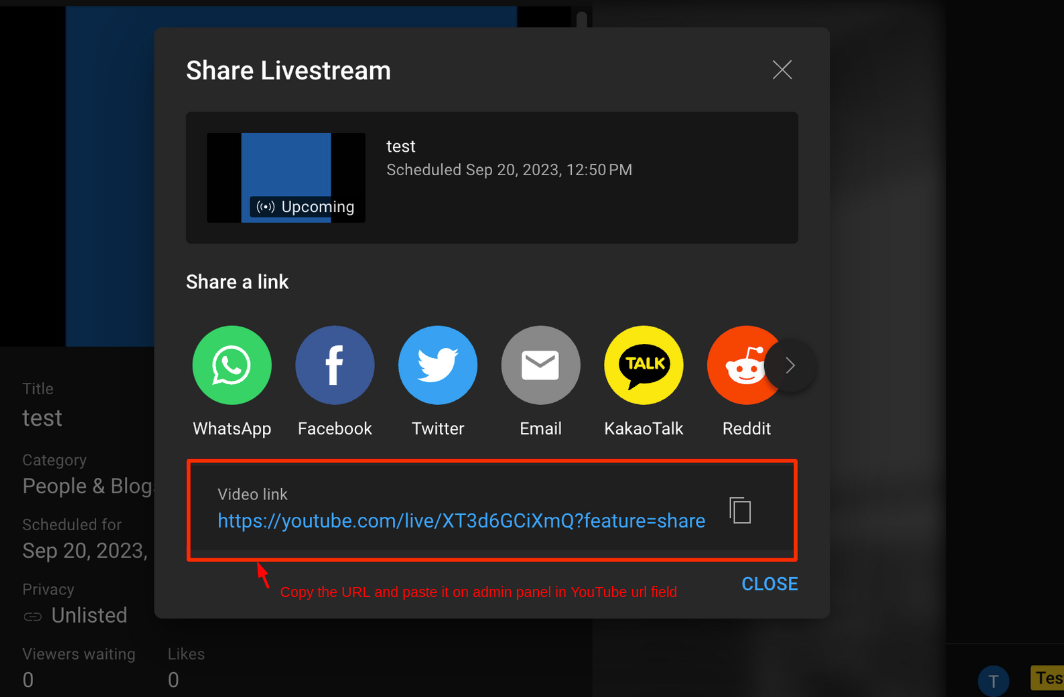Image resolution: width=1064 pixels, height=697 pixels.
Task: Click the Viewers waiting count
Action: (x=28, y=680)
